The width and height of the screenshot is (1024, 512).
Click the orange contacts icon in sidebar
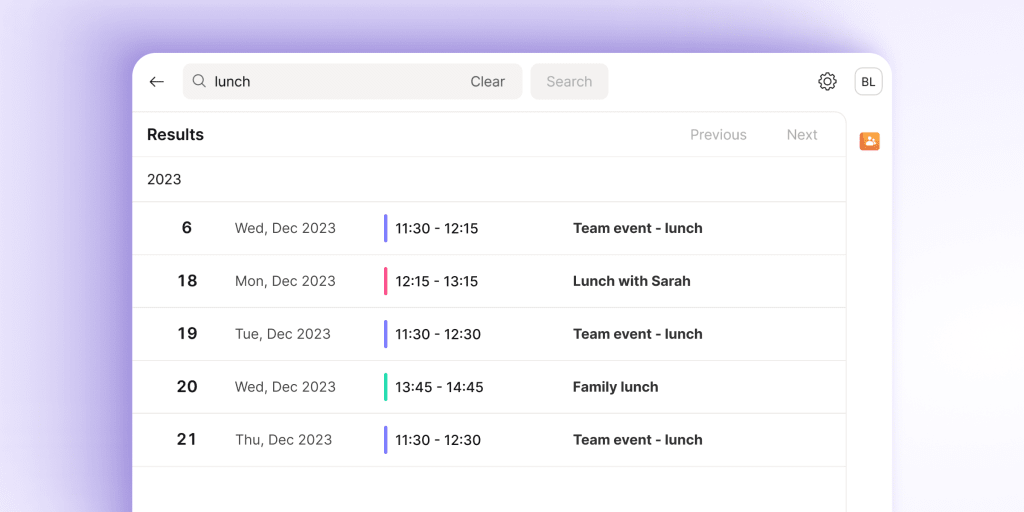click(x=869, y=142)
